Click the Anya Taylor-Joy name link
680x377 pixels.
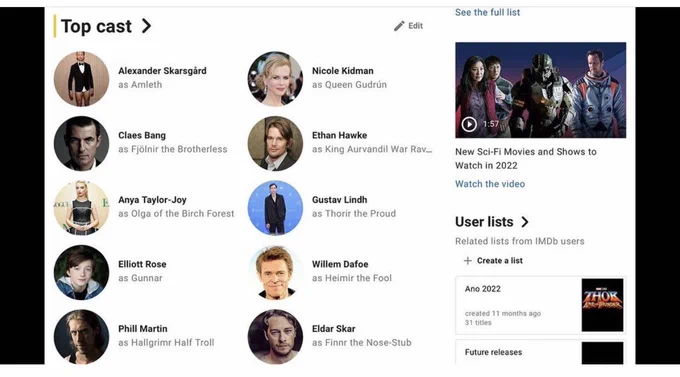tap(152, 200)
